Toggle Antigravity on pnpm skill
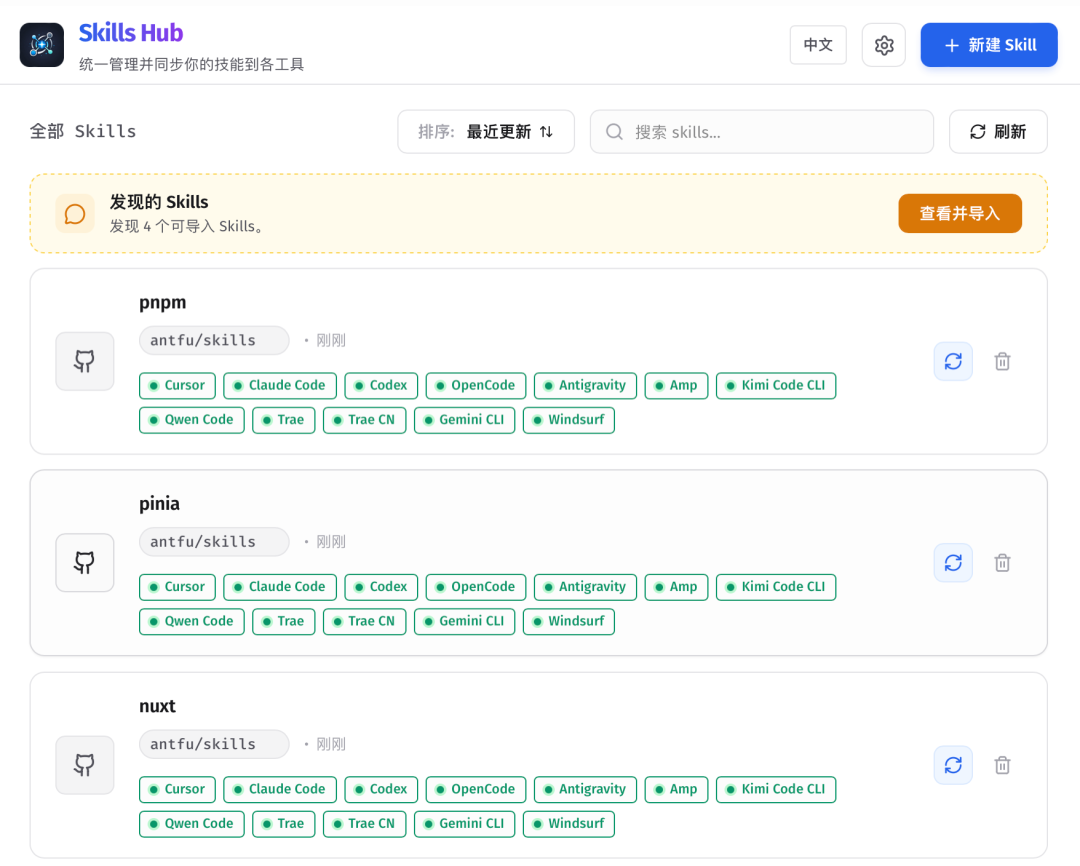The image size is (1080, 866). click(585, 385)
